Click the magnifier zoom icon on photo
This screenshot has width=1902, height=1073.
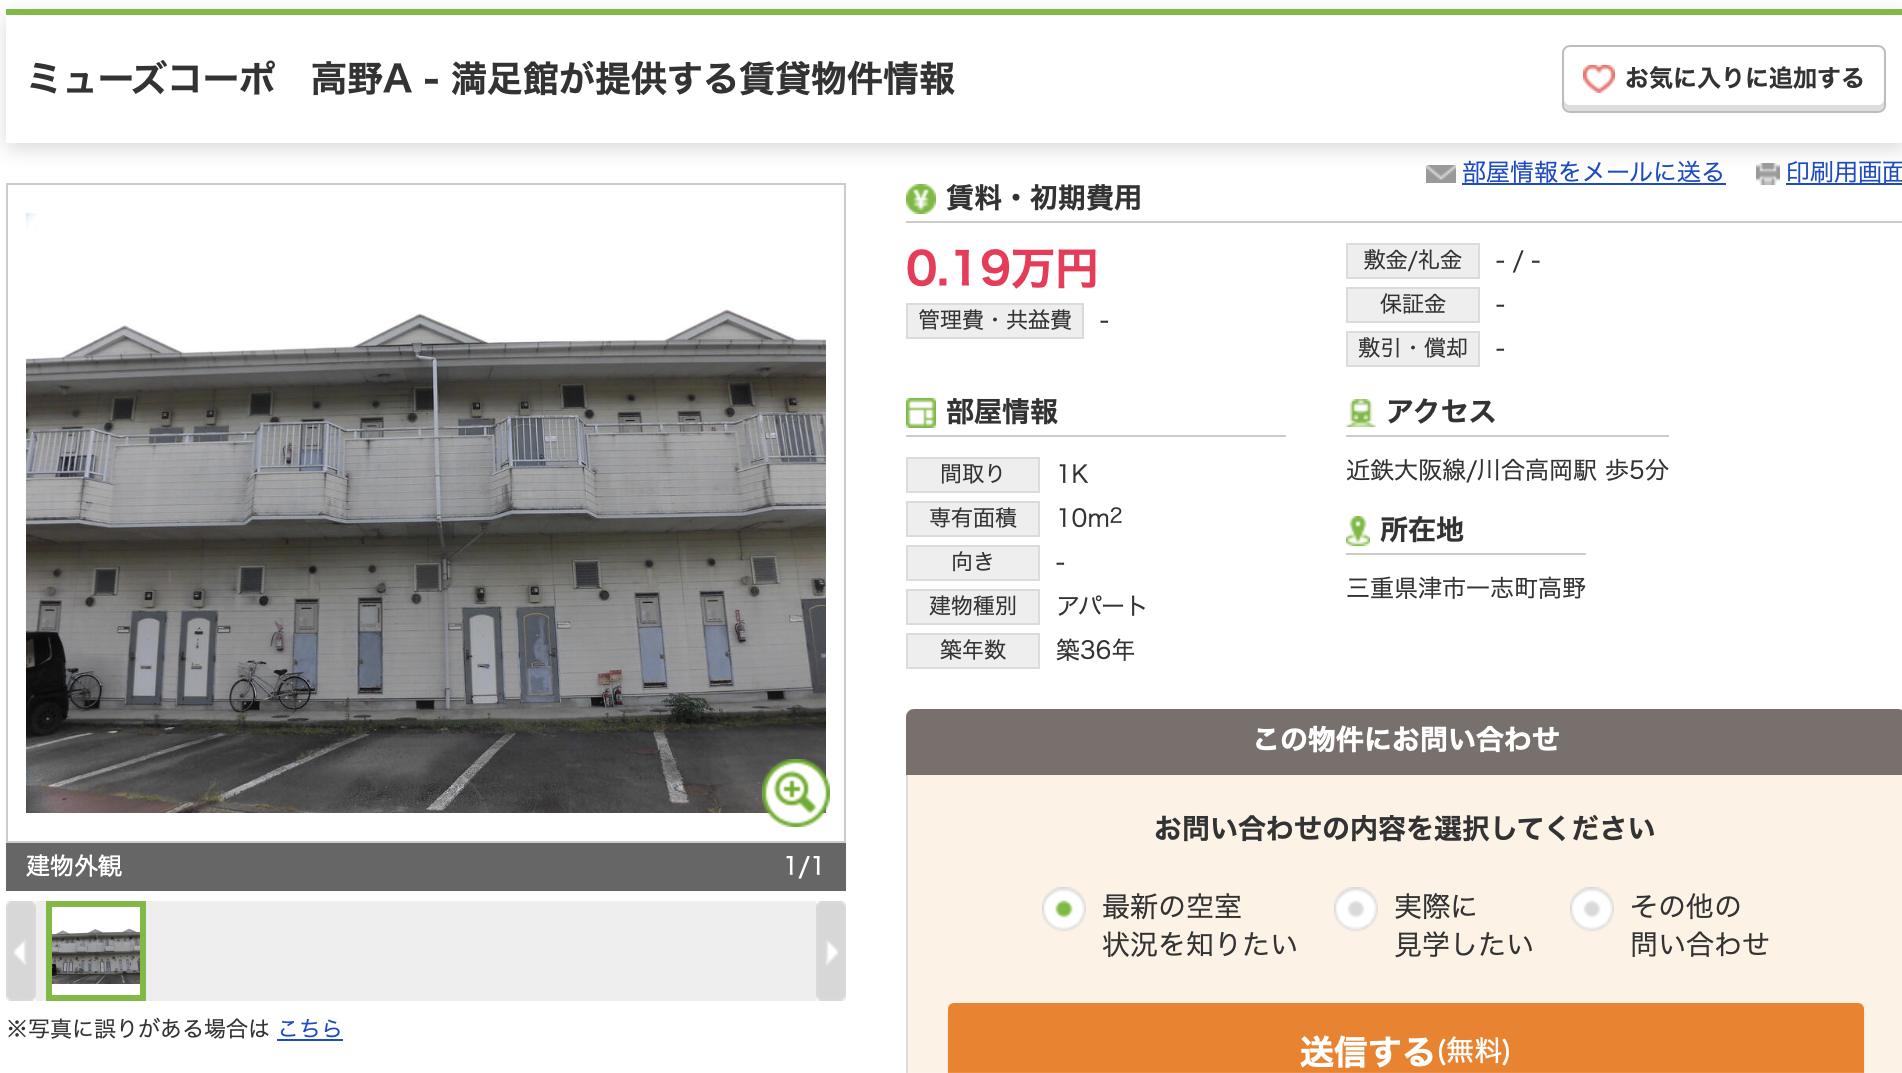point(795,793)
